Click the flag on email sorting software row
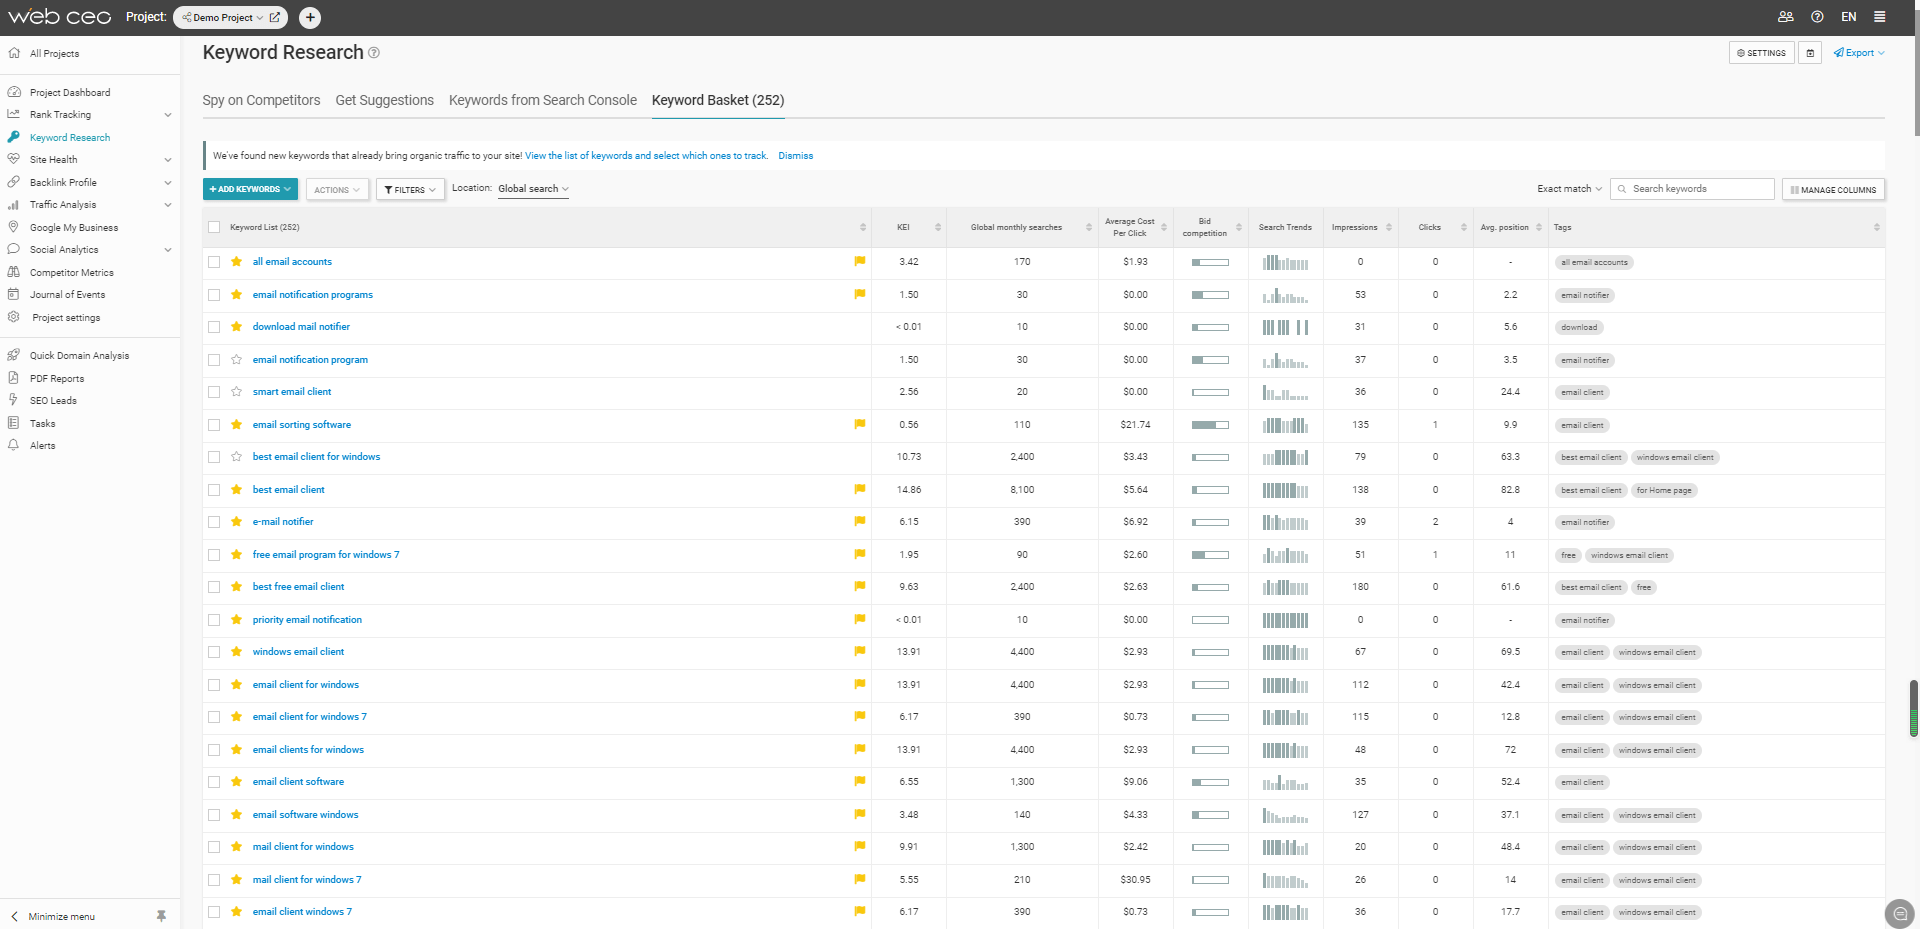This screenshot has width=1920, height=929. pyautogui.click(x=859, y=424)
